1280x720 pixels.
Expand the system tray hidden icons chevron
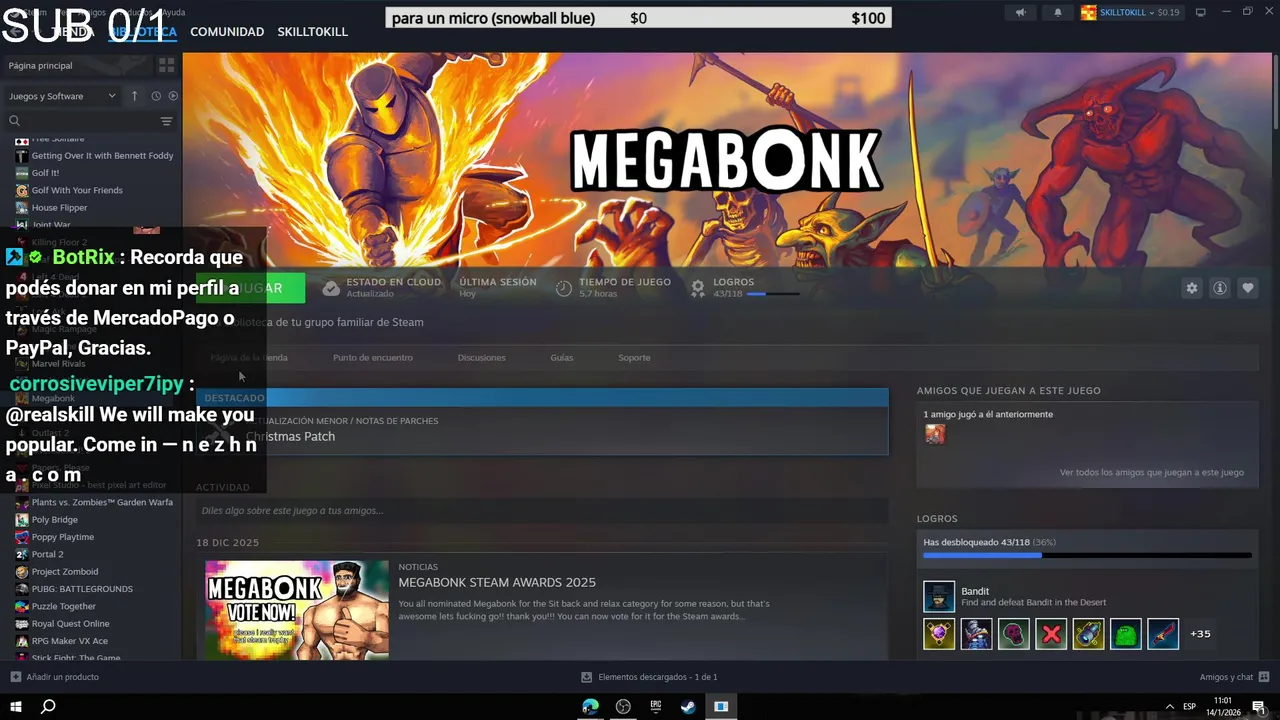click(1169, 706)
